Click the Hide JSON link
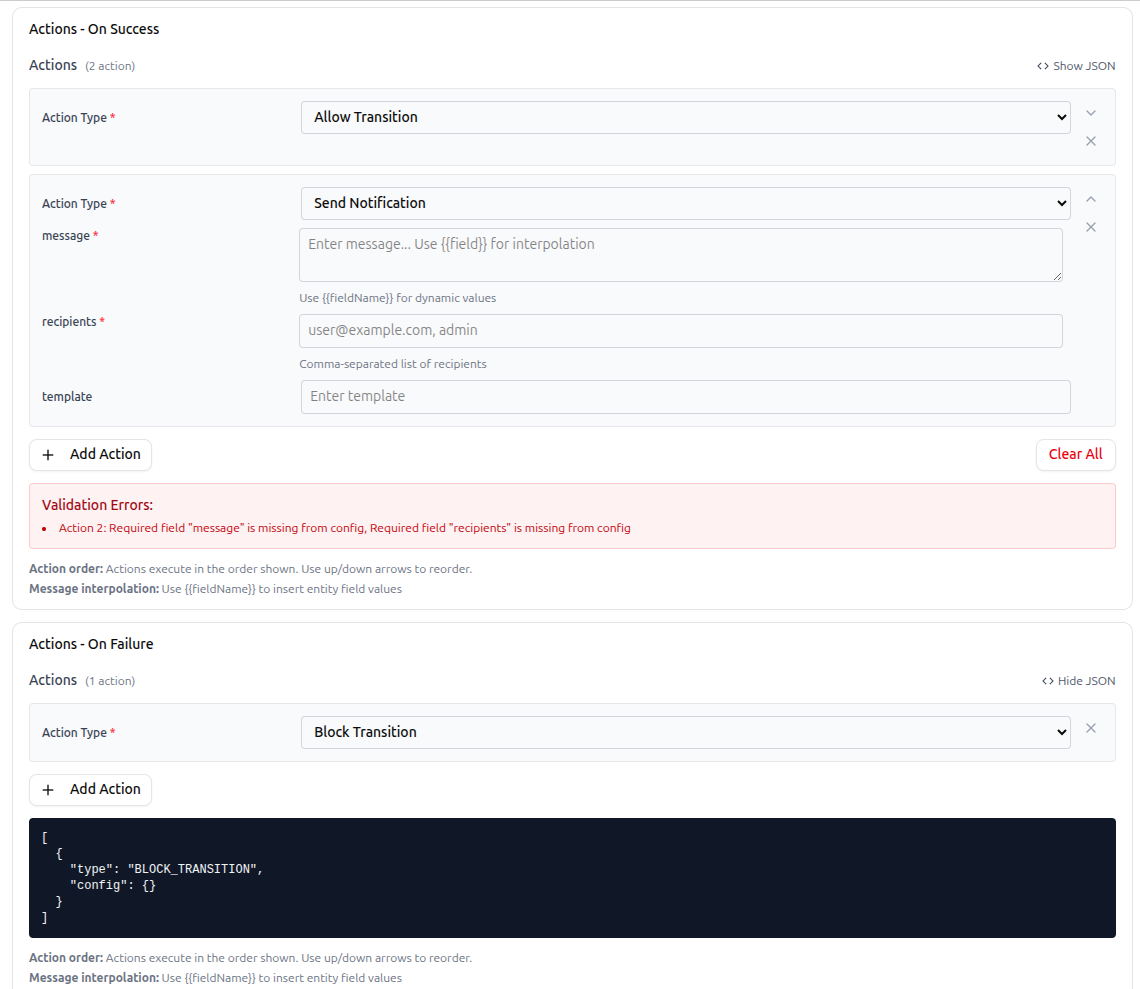Viewport: 1140px width, 989px height. [x=1086, y=680]
